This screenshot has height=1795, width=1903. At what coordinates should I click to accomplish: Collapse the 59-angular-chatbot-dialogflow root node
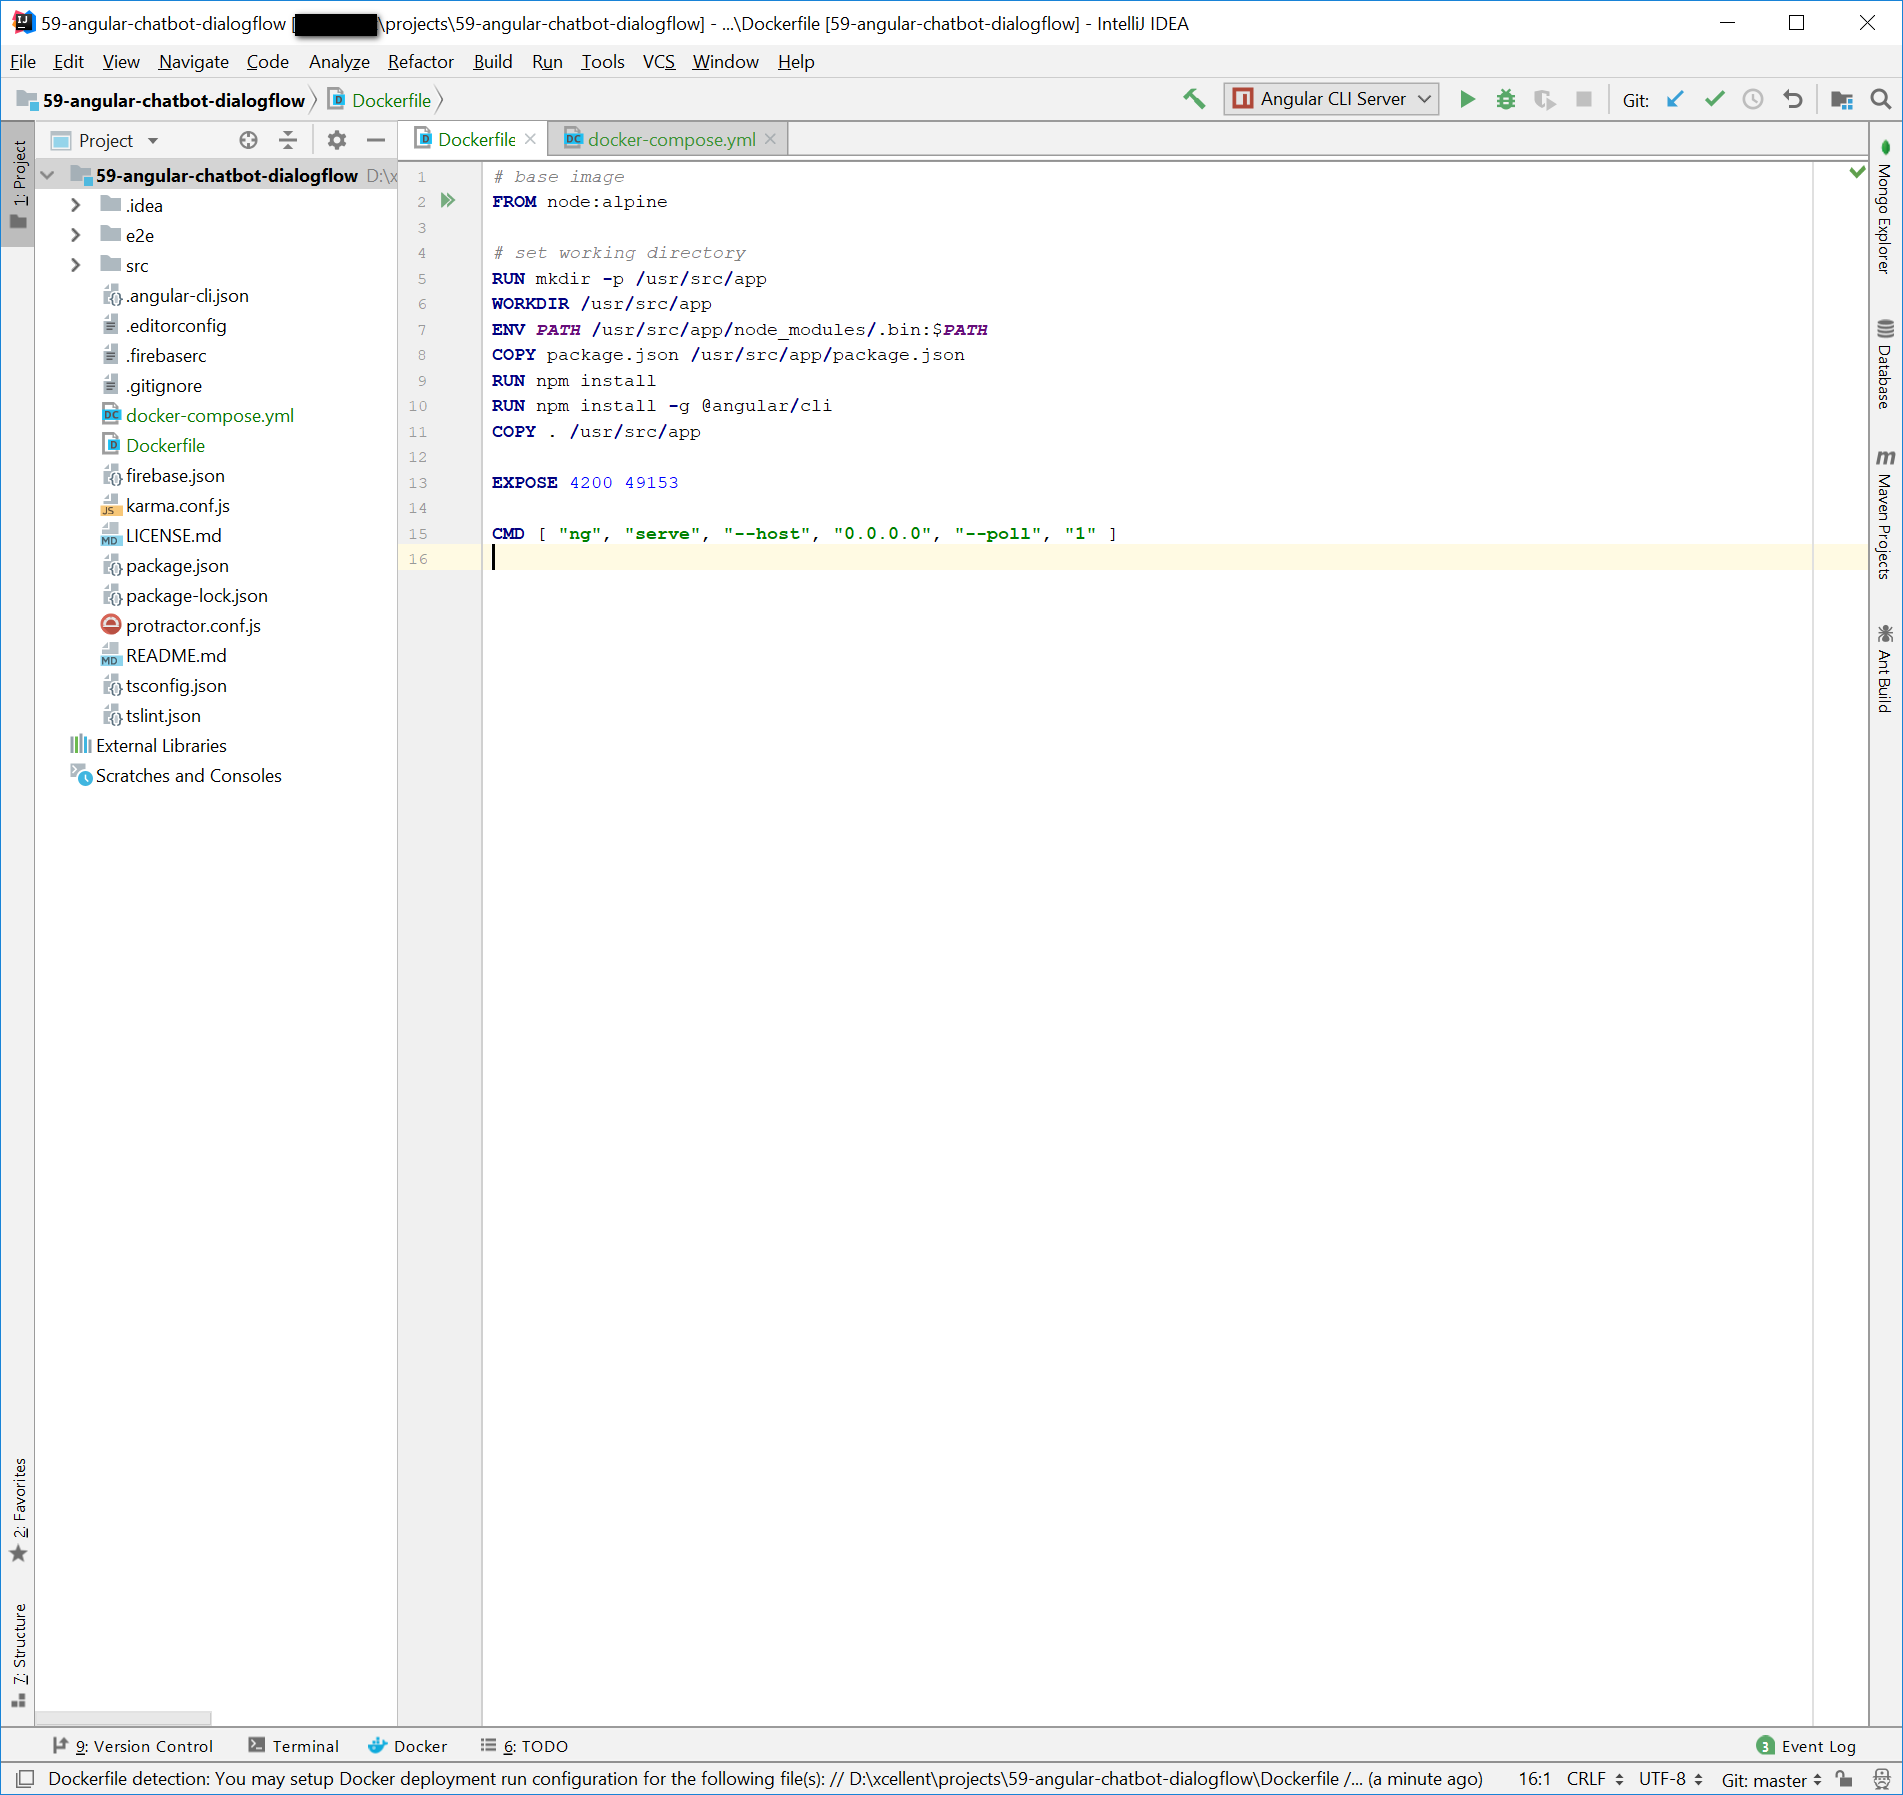pos(47,175)
